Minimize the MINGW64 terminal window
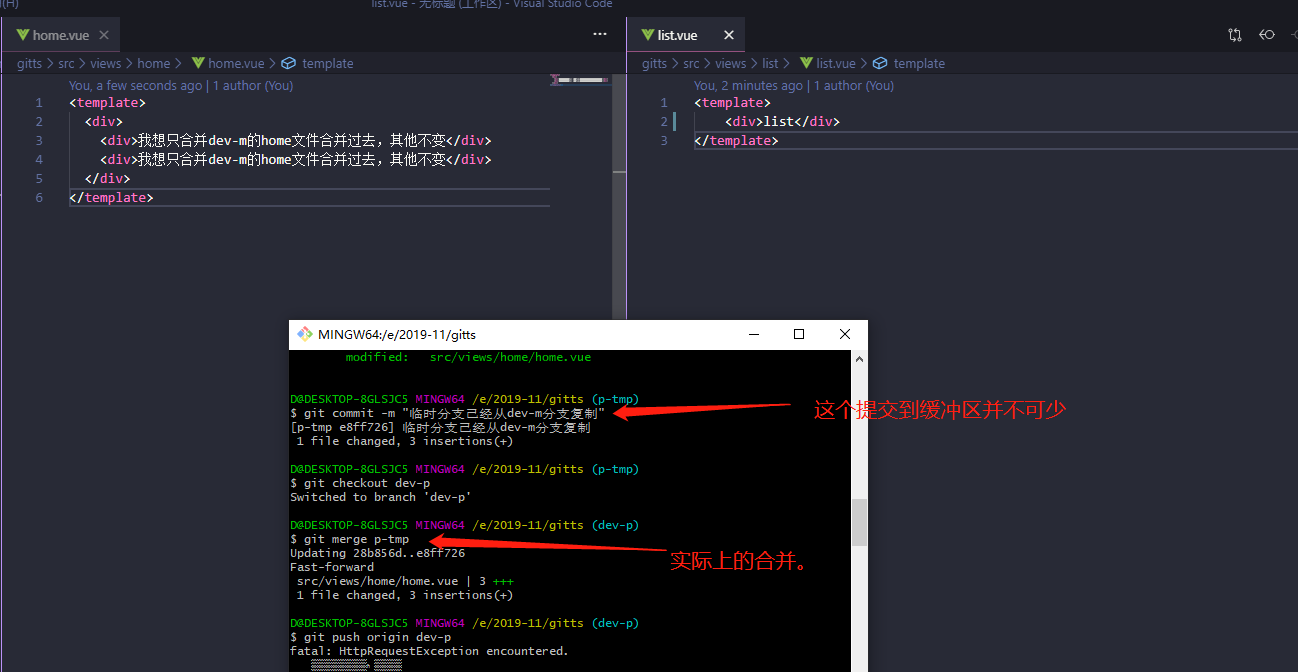The width and height of the screenshot is (1298, 672). (x=753, y=334)
